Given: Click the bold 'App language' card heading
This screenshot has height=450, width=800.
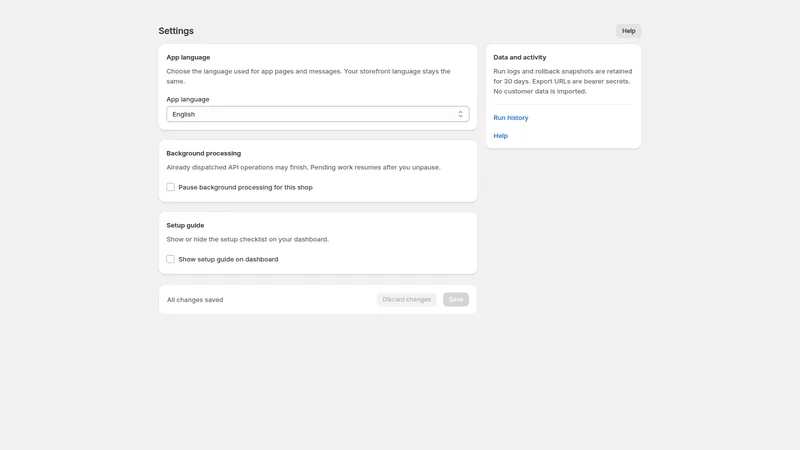Looking at the screenshot, I should coord(188,57).
